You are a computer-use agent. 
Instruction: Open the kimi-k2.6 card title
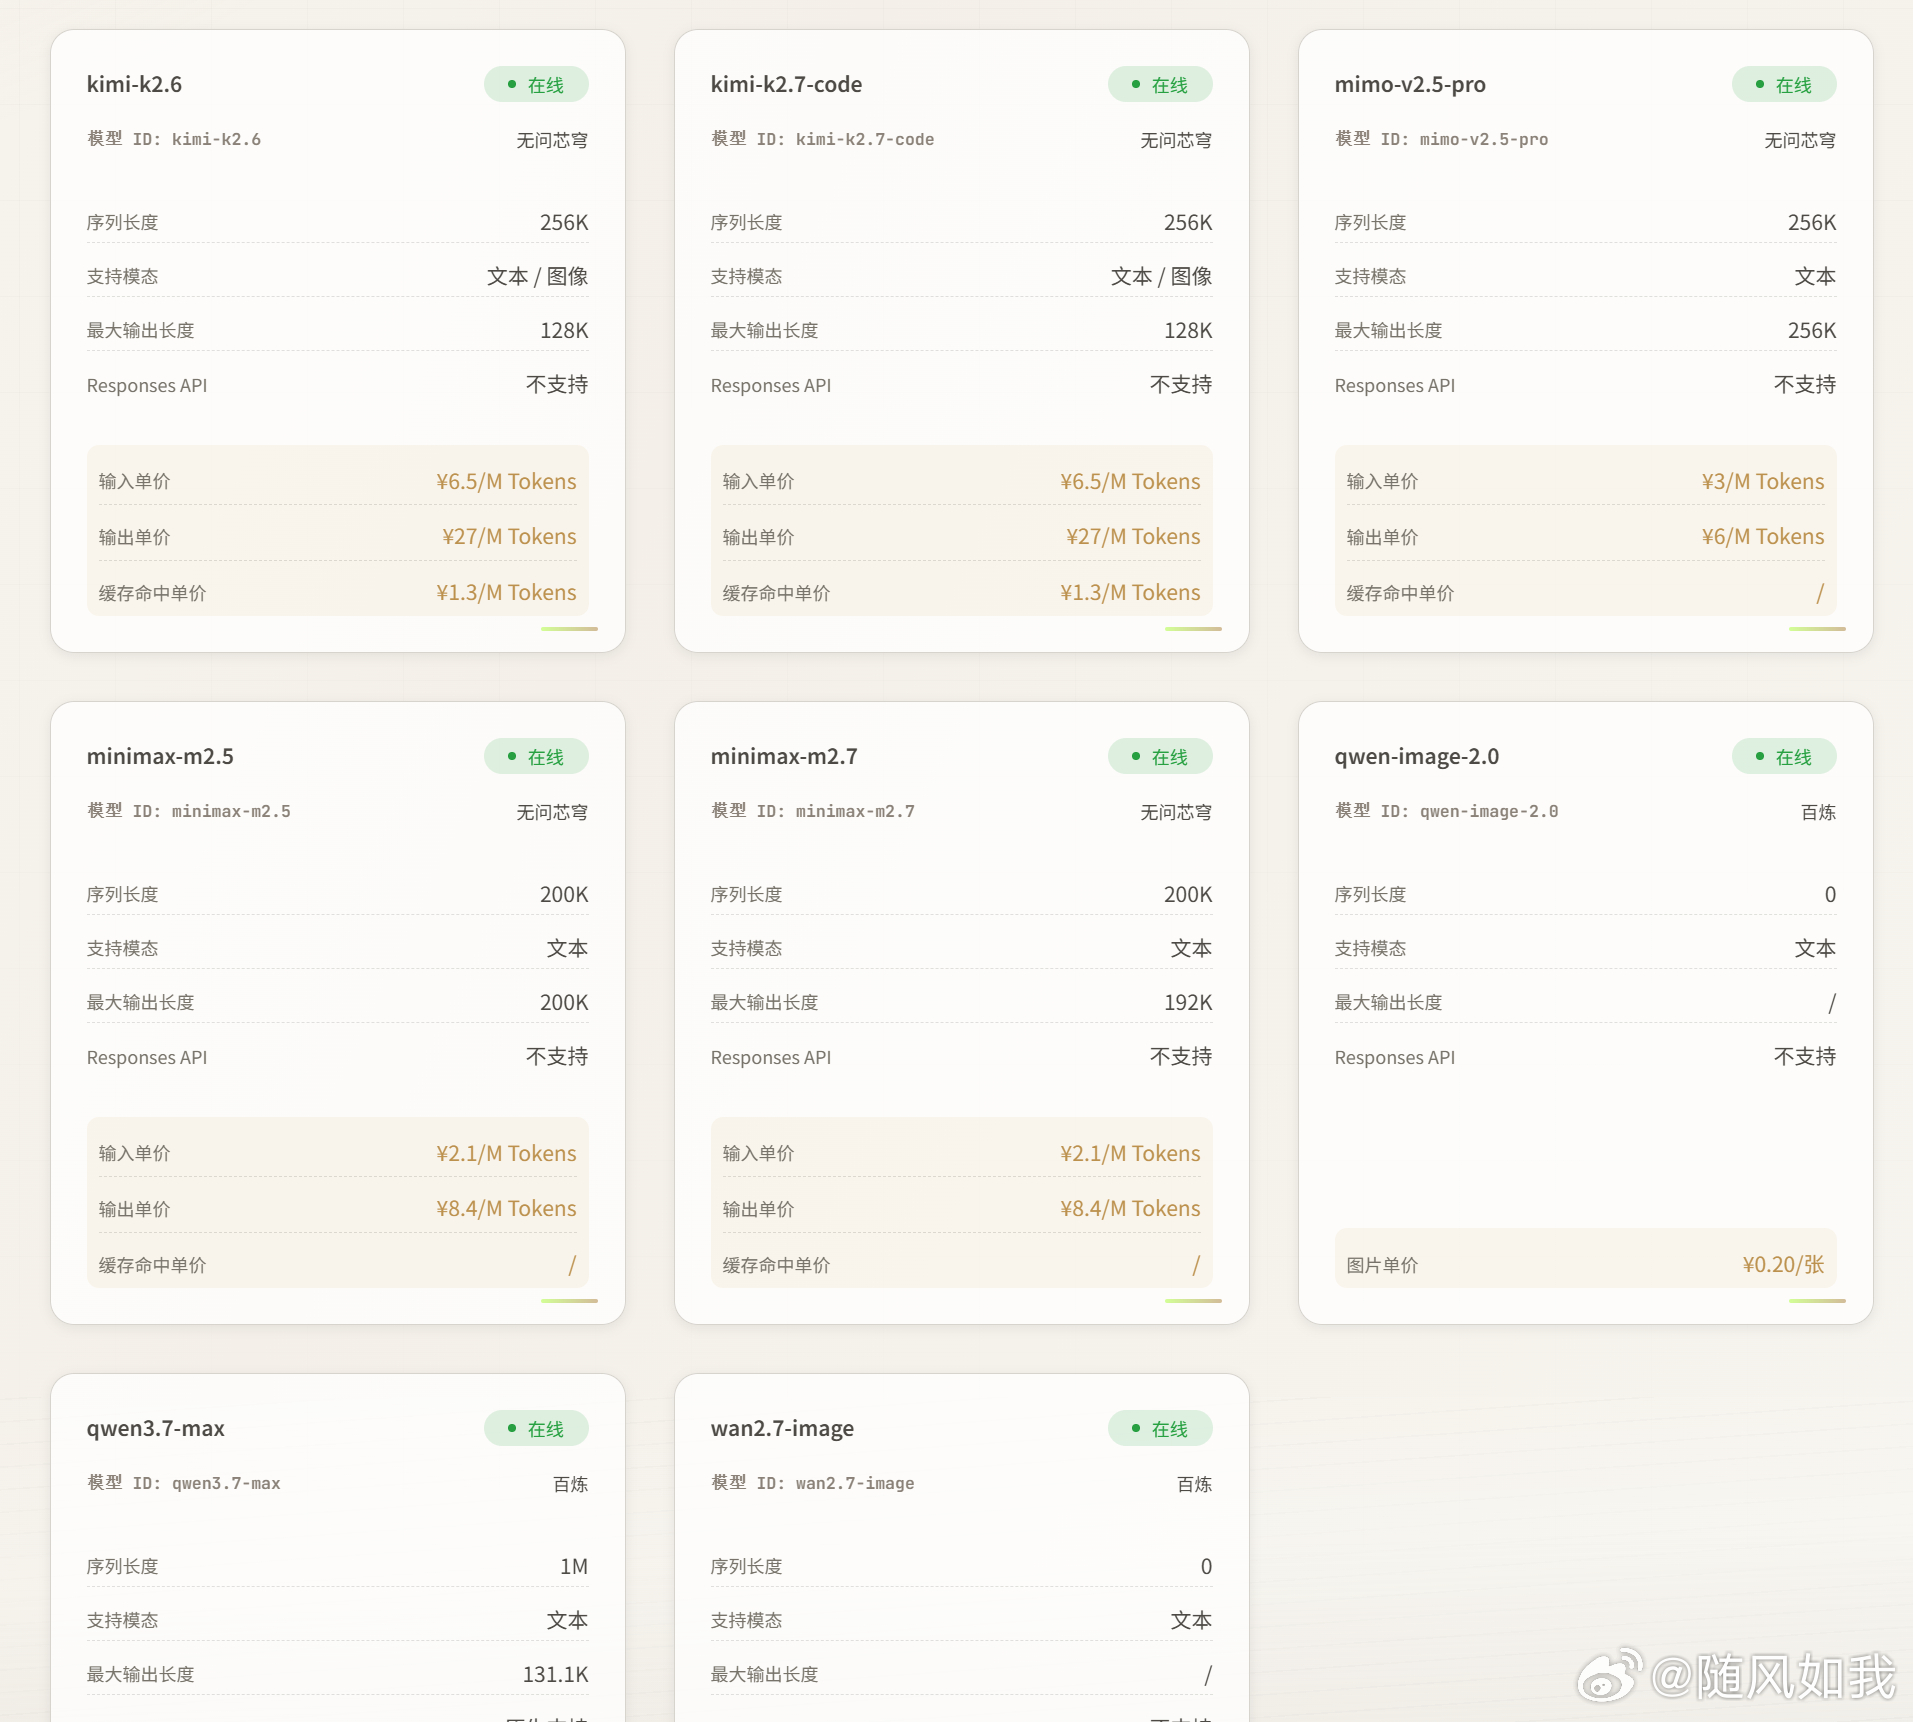[134, 84]
